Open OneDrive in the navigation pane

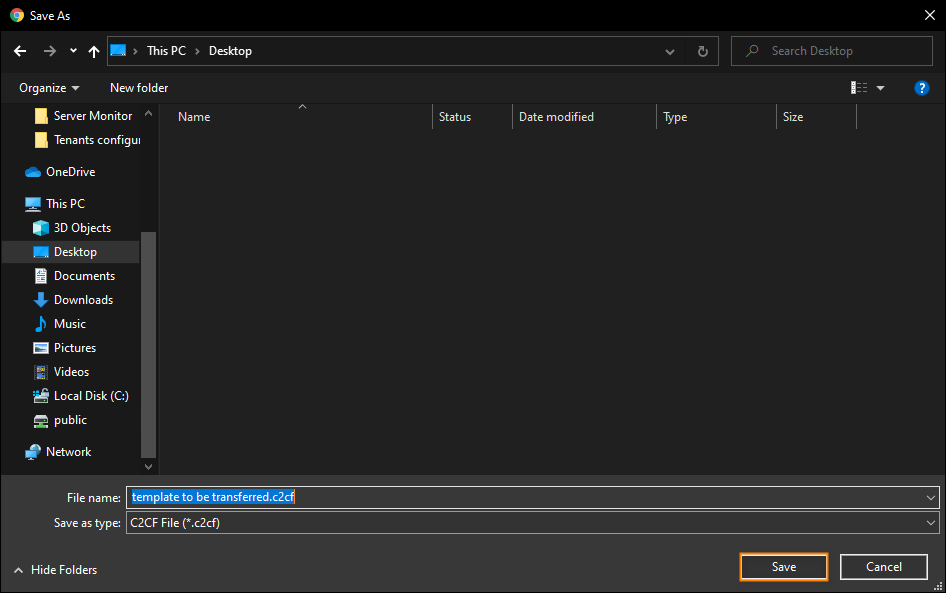60,172
